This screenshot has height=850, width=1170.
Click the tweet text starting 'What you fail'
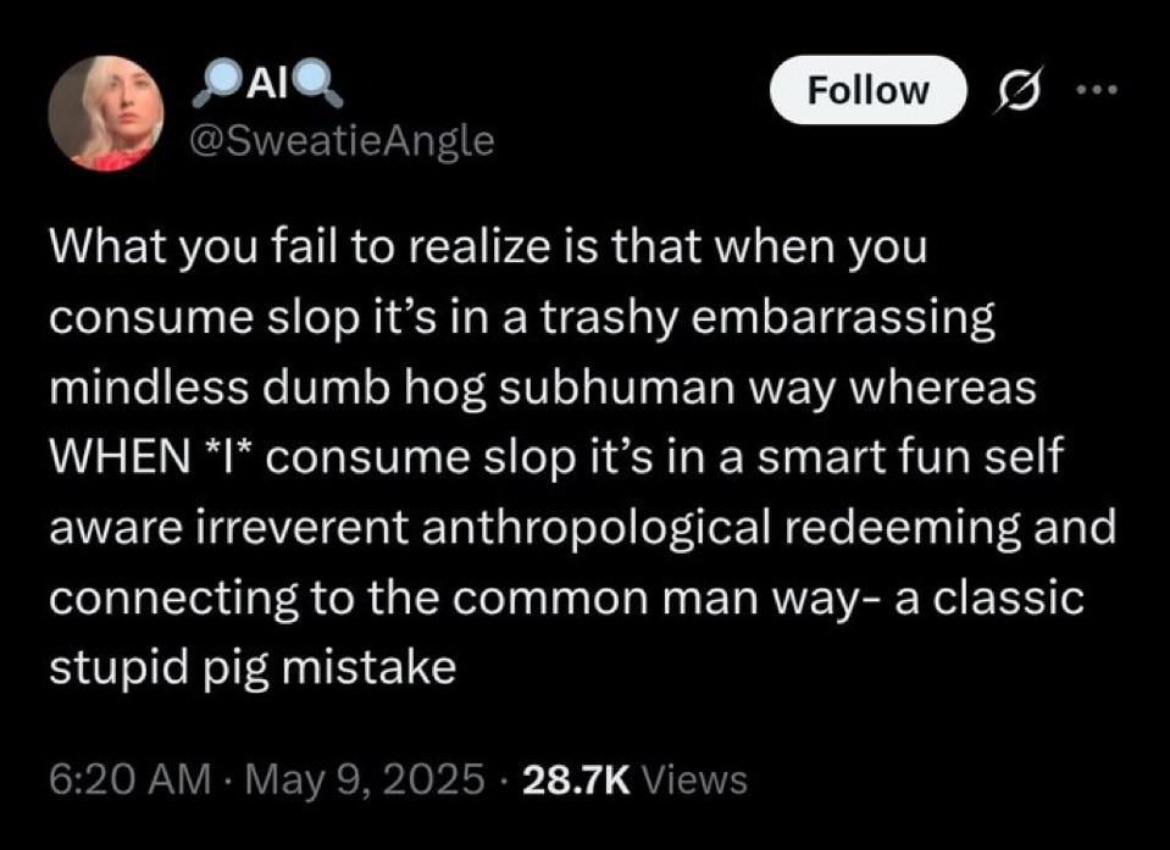582,457
